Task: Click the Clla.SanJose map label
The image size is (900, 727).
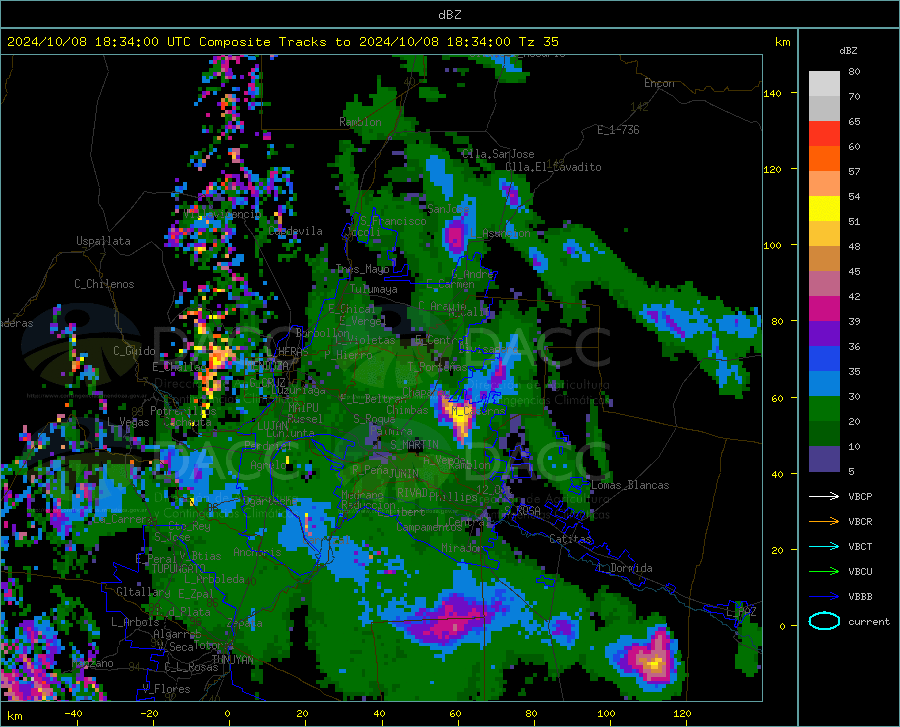Action: click(498, 154)
